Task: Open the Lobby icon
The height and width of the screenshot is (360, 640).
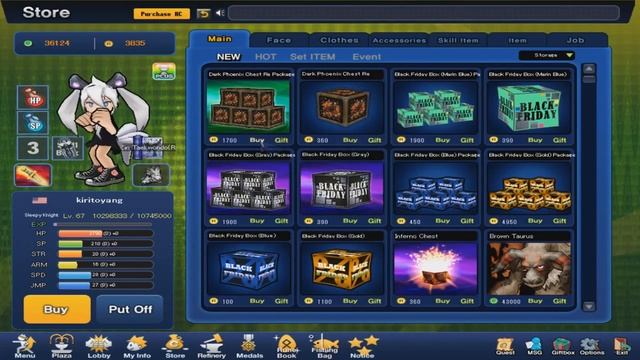Action: point(99,346)
